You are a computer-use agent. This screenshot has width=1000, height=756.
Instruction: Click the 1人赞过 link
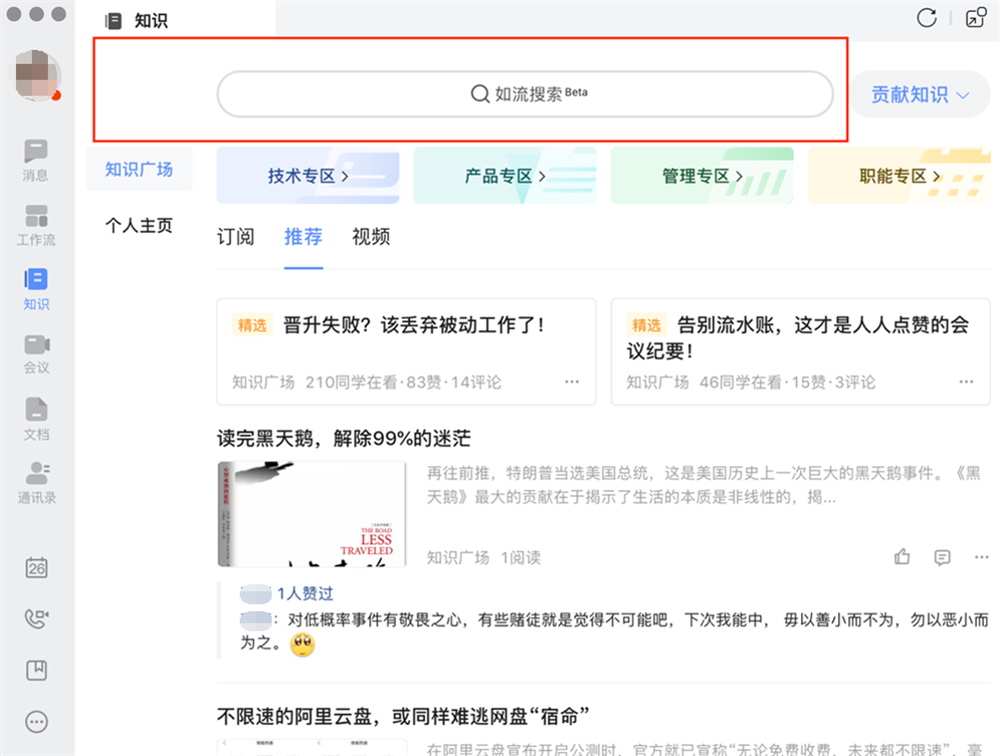pyautogui.click(x=305, y=593)
